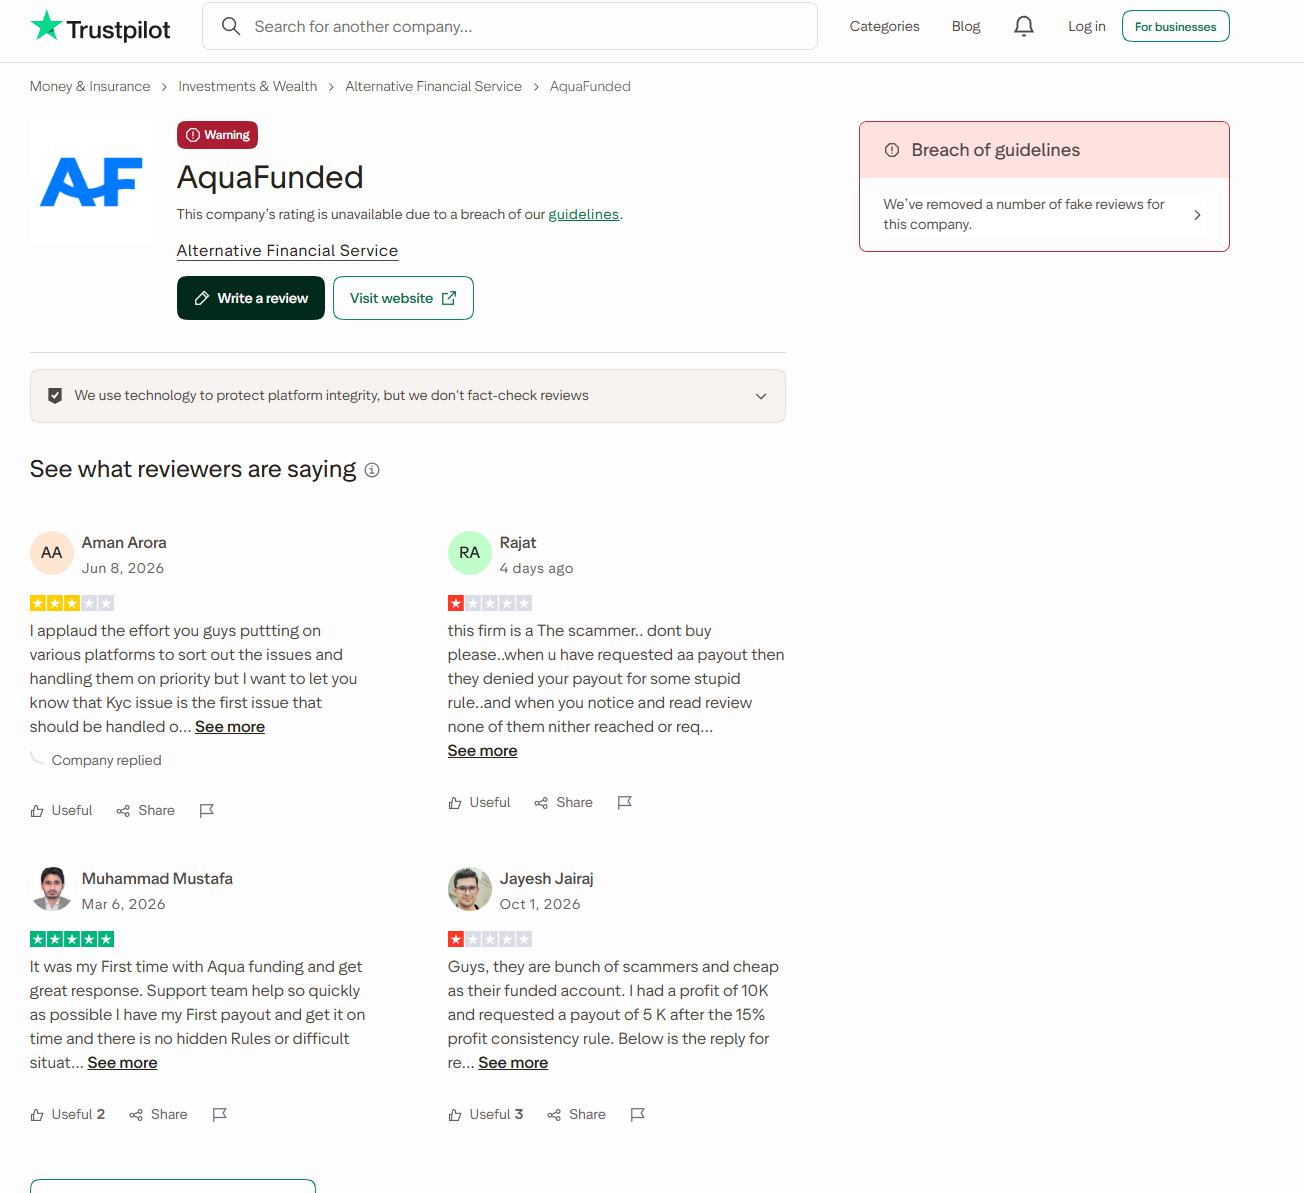
Task: Share Jayesh Jairaj's review
Action: tap(577, 1114)
